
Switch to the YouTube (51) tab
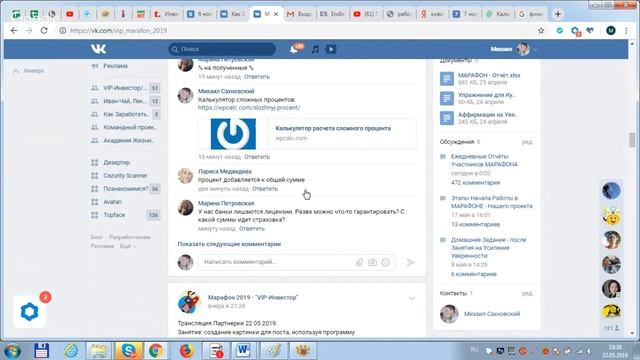365,14
